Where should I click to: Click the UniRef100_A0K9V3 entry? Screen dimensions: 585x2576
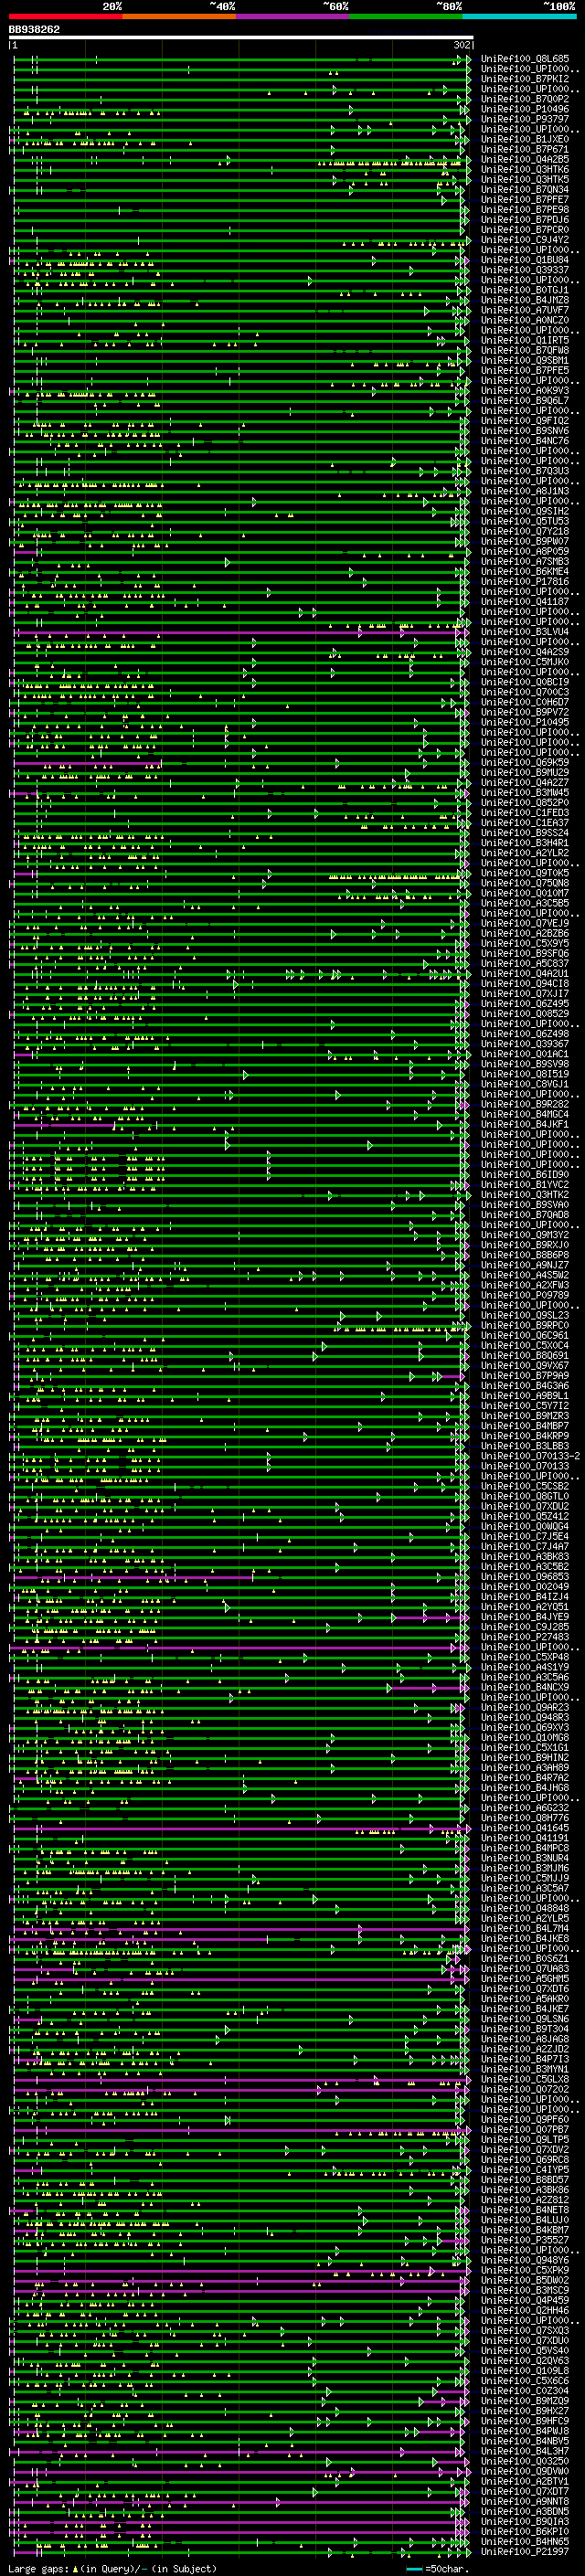click(x=525, y=391)
